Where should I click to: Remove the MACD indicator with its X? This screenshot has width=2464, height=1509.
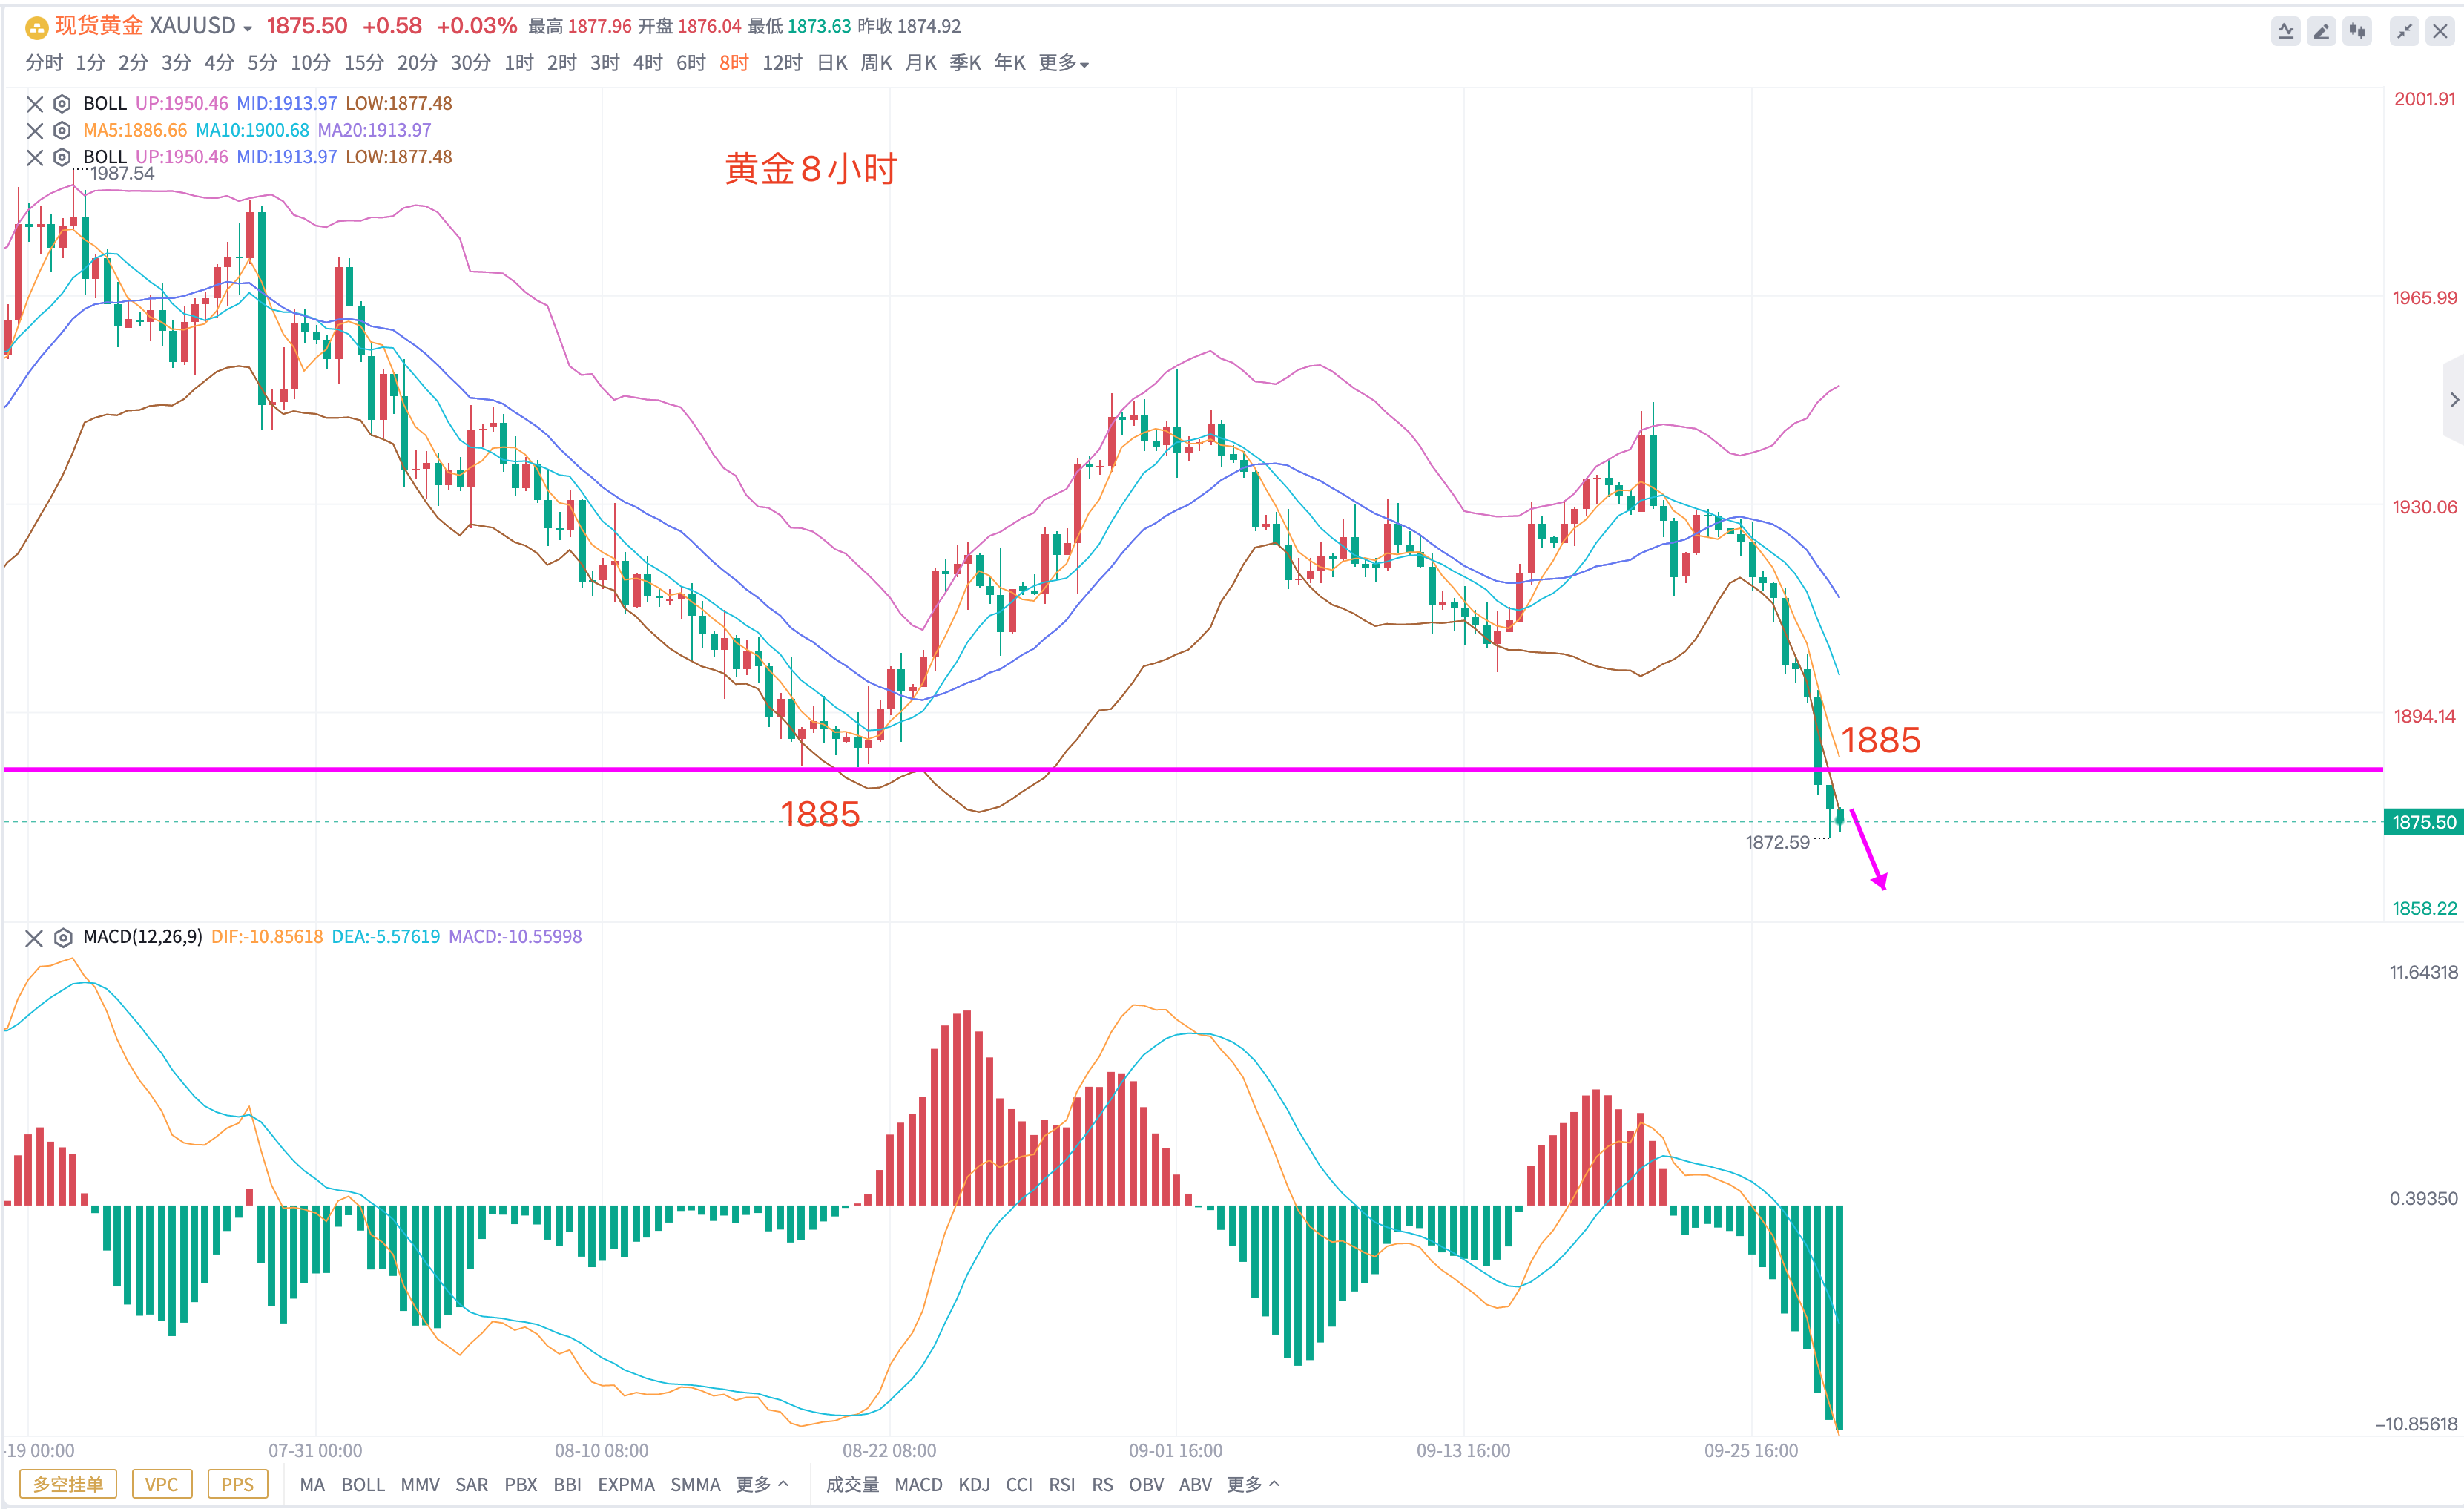click(x=34, y=937)
